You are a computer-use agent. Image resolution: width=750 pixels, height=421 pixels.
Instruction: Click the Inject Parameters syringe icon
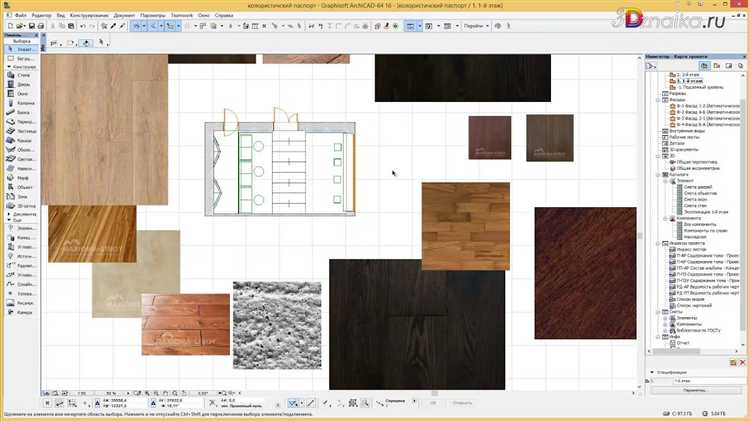point(122,26)
